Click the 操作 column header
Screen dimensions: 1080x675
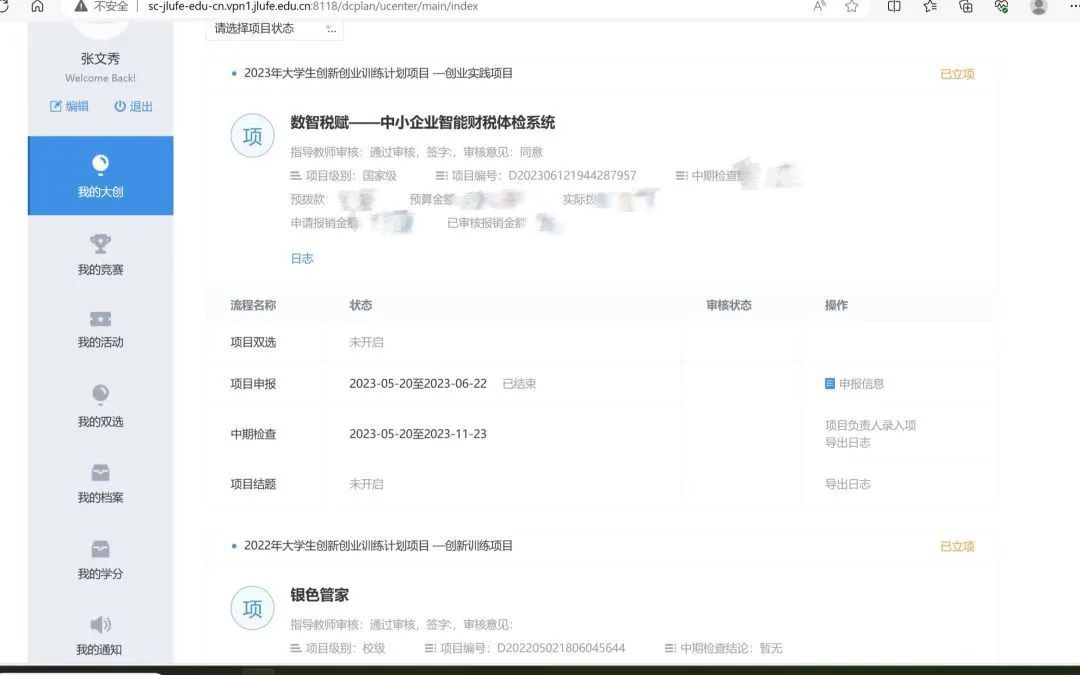(836, 305)
